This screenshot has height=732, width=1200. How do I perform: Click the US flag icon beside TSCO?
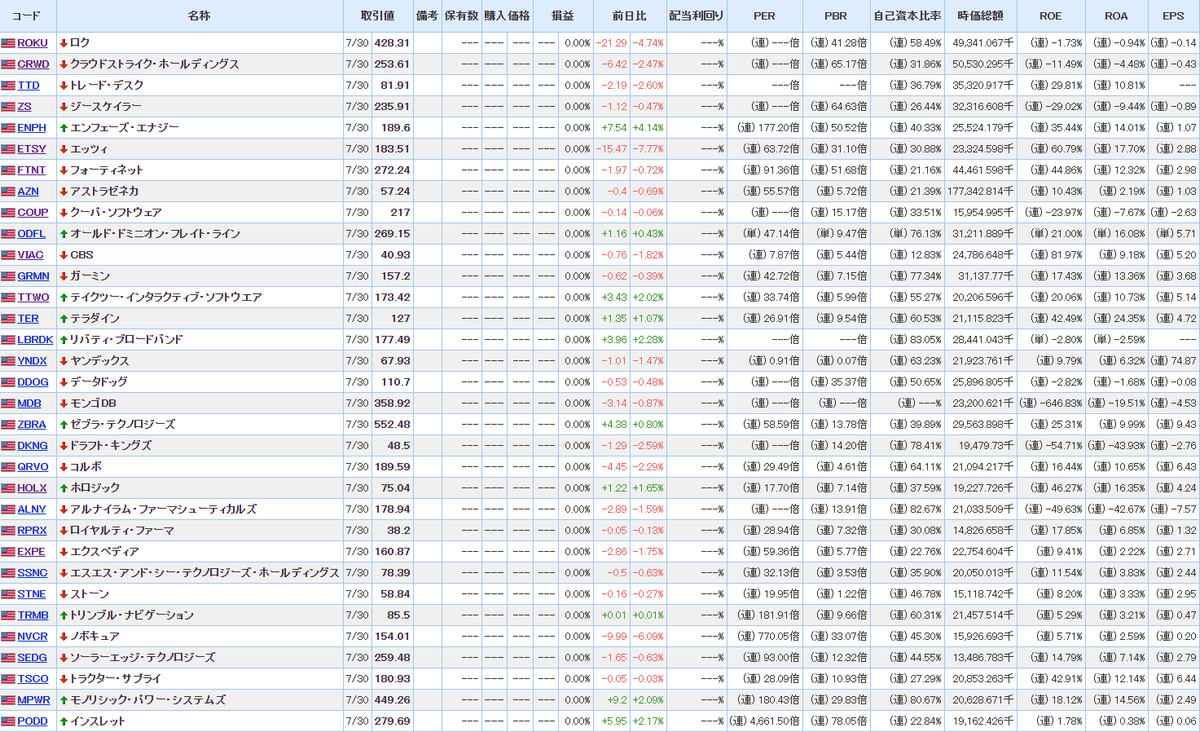(x=8, y=679)
